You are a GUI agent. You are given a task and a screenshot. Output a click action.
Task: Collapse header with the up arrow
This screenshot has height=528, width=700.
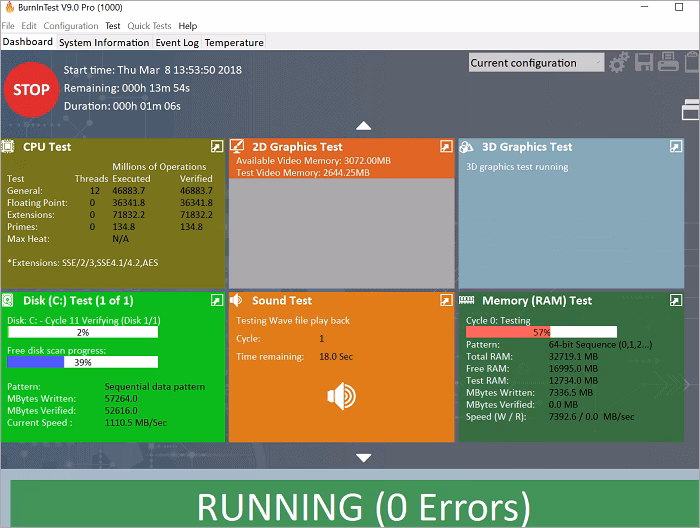(x=363, y=126)
